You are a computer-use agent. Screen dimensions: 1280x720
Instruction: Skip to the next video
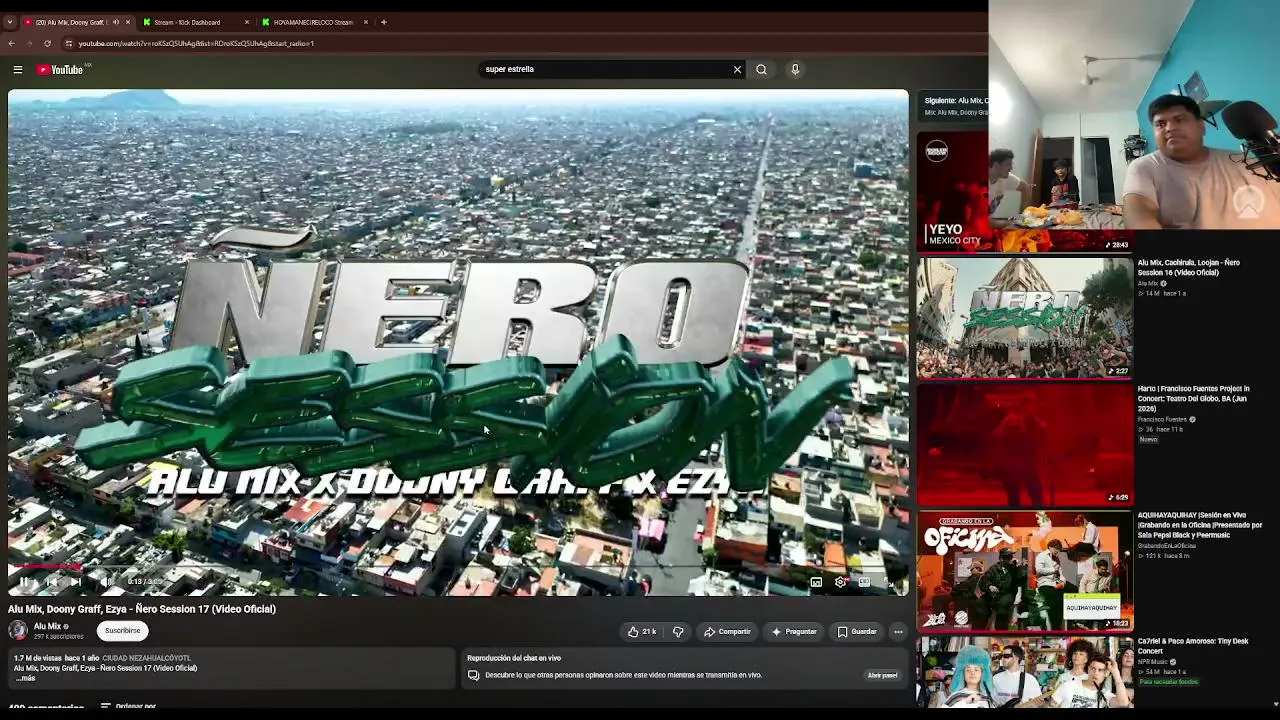(x=75, y=581)
